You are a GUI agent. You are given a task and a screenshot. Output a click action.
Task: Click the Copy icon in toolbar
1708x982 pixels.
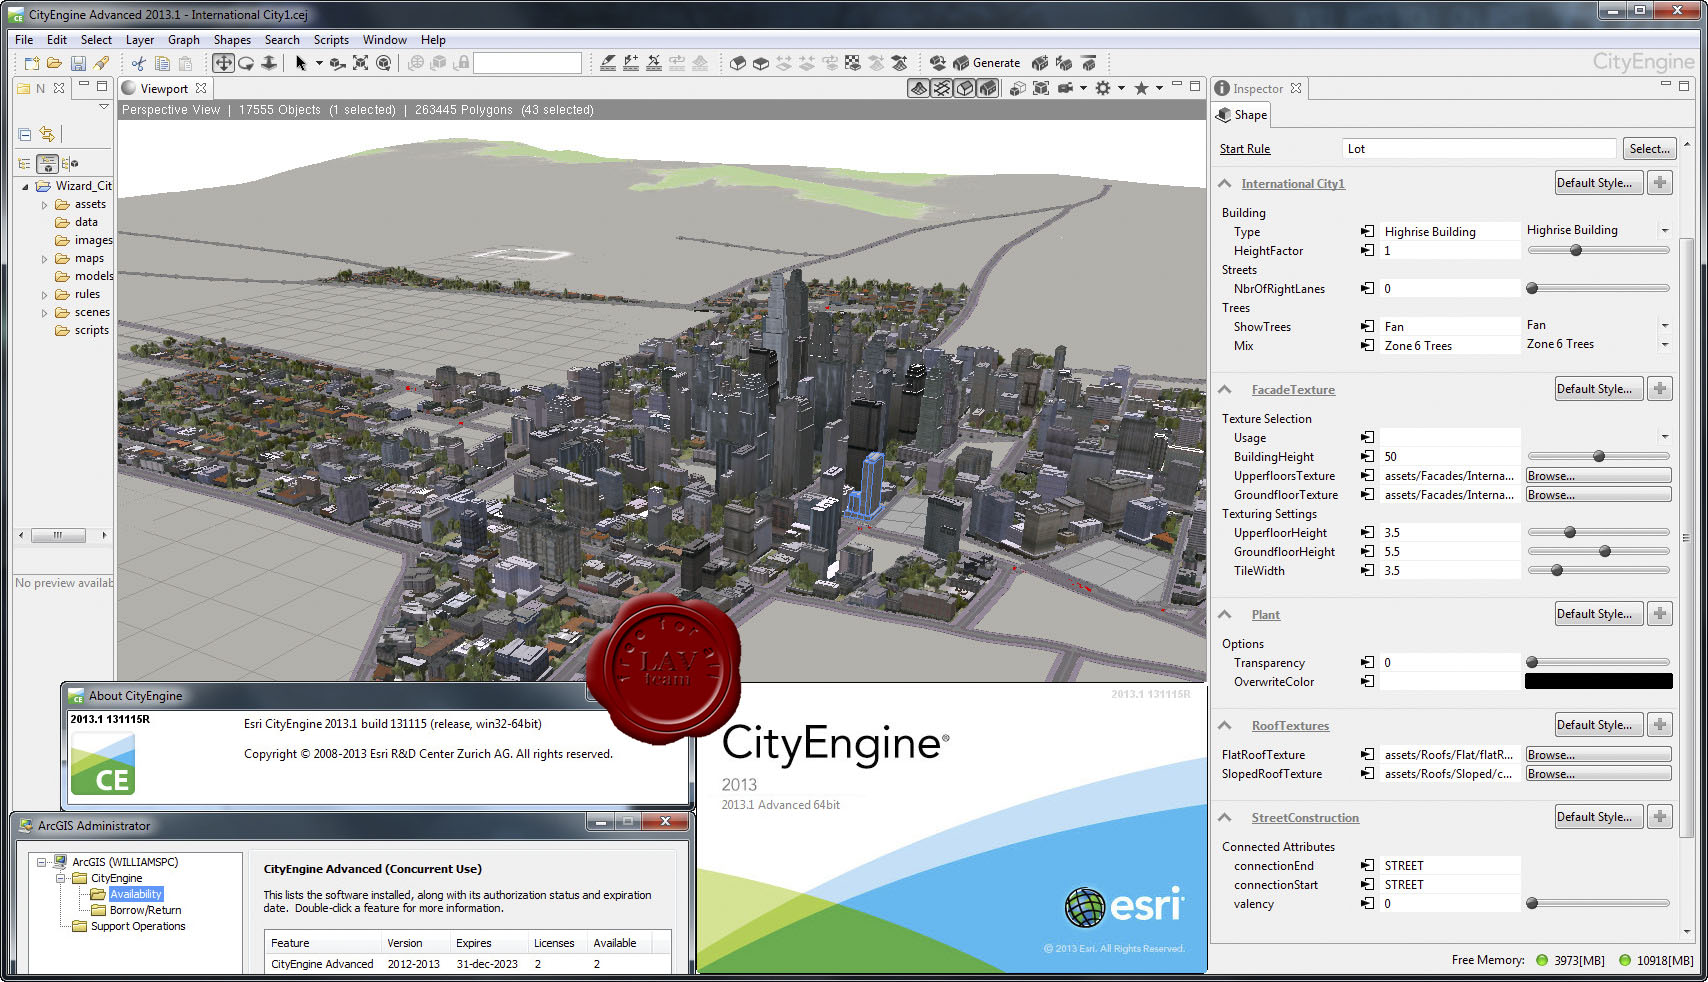pos(162,63)
